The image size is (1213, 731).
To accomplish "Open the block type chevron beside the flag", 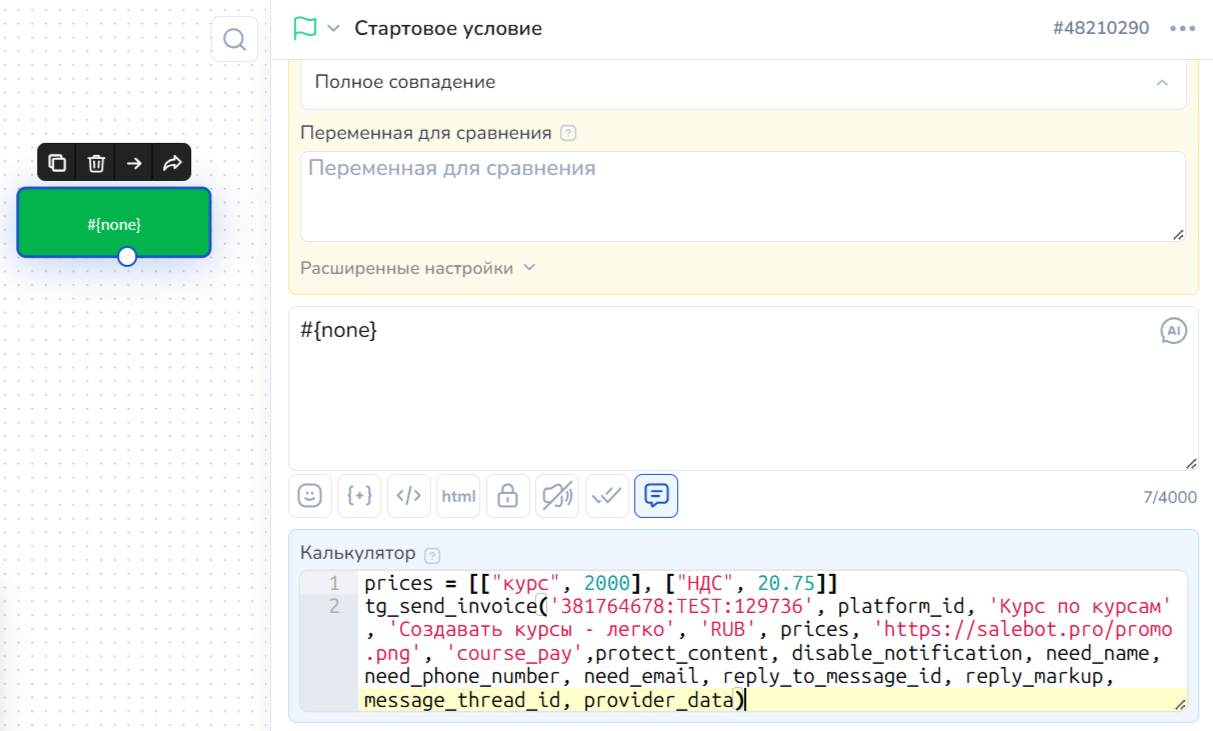I will coord(333,28).
